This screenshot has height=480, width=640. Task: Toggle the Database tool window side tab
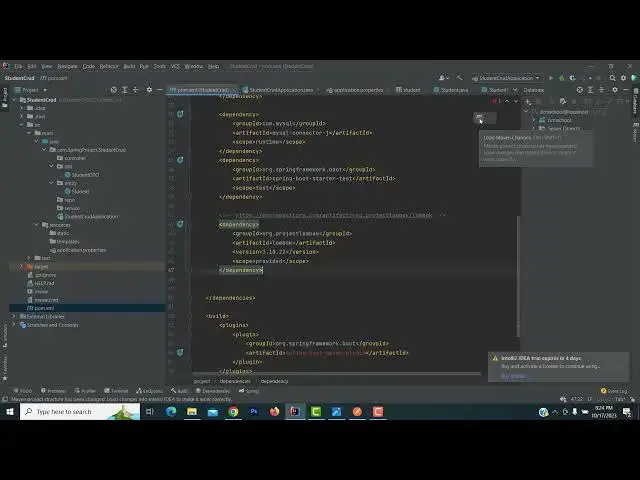click(x=634, y=107)
